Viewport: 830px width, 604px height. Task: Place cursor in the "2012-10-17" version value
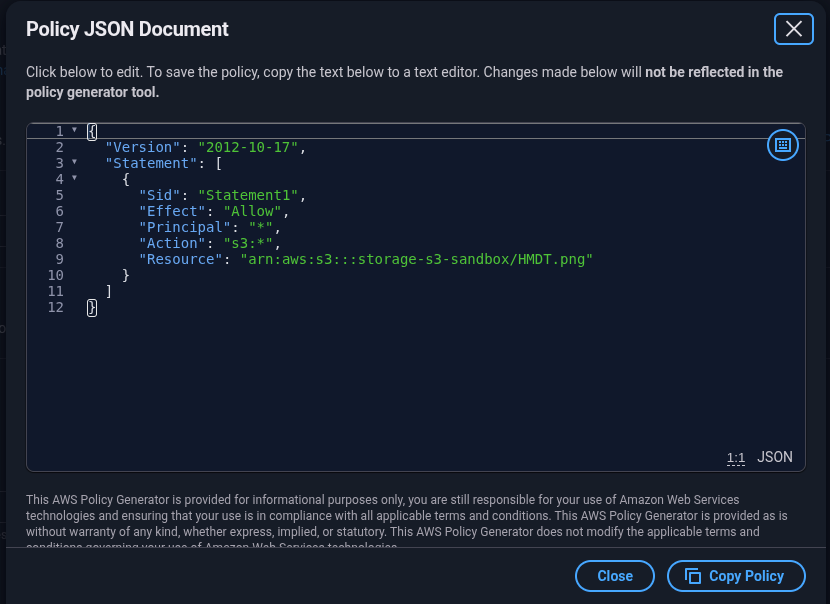249,147
